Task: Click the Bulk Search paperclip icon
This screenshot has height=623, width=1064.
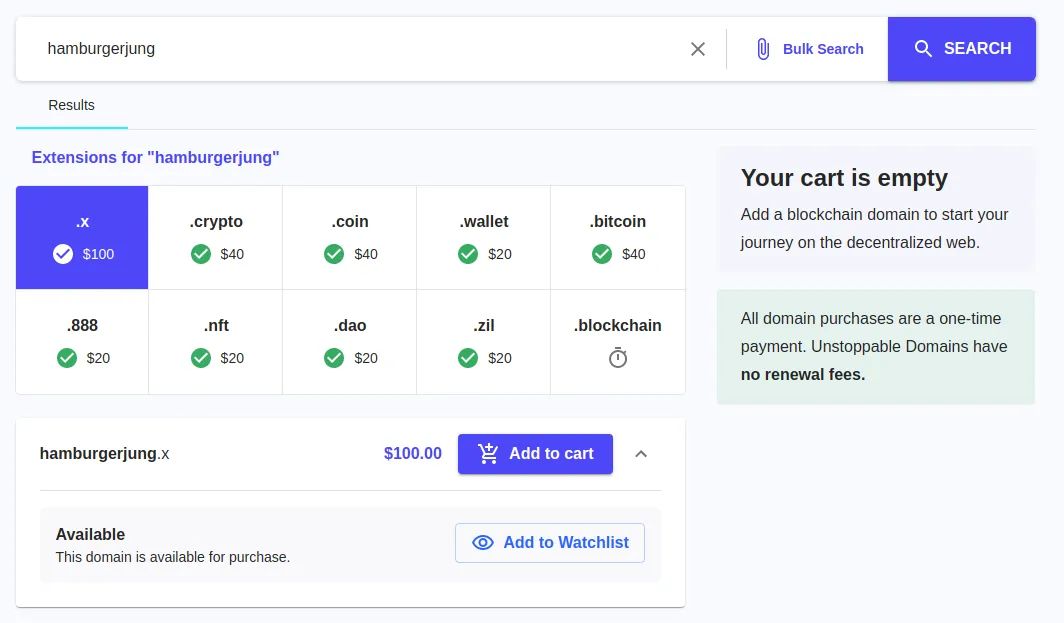Action: pyautogui.click(x=763, y=49)
